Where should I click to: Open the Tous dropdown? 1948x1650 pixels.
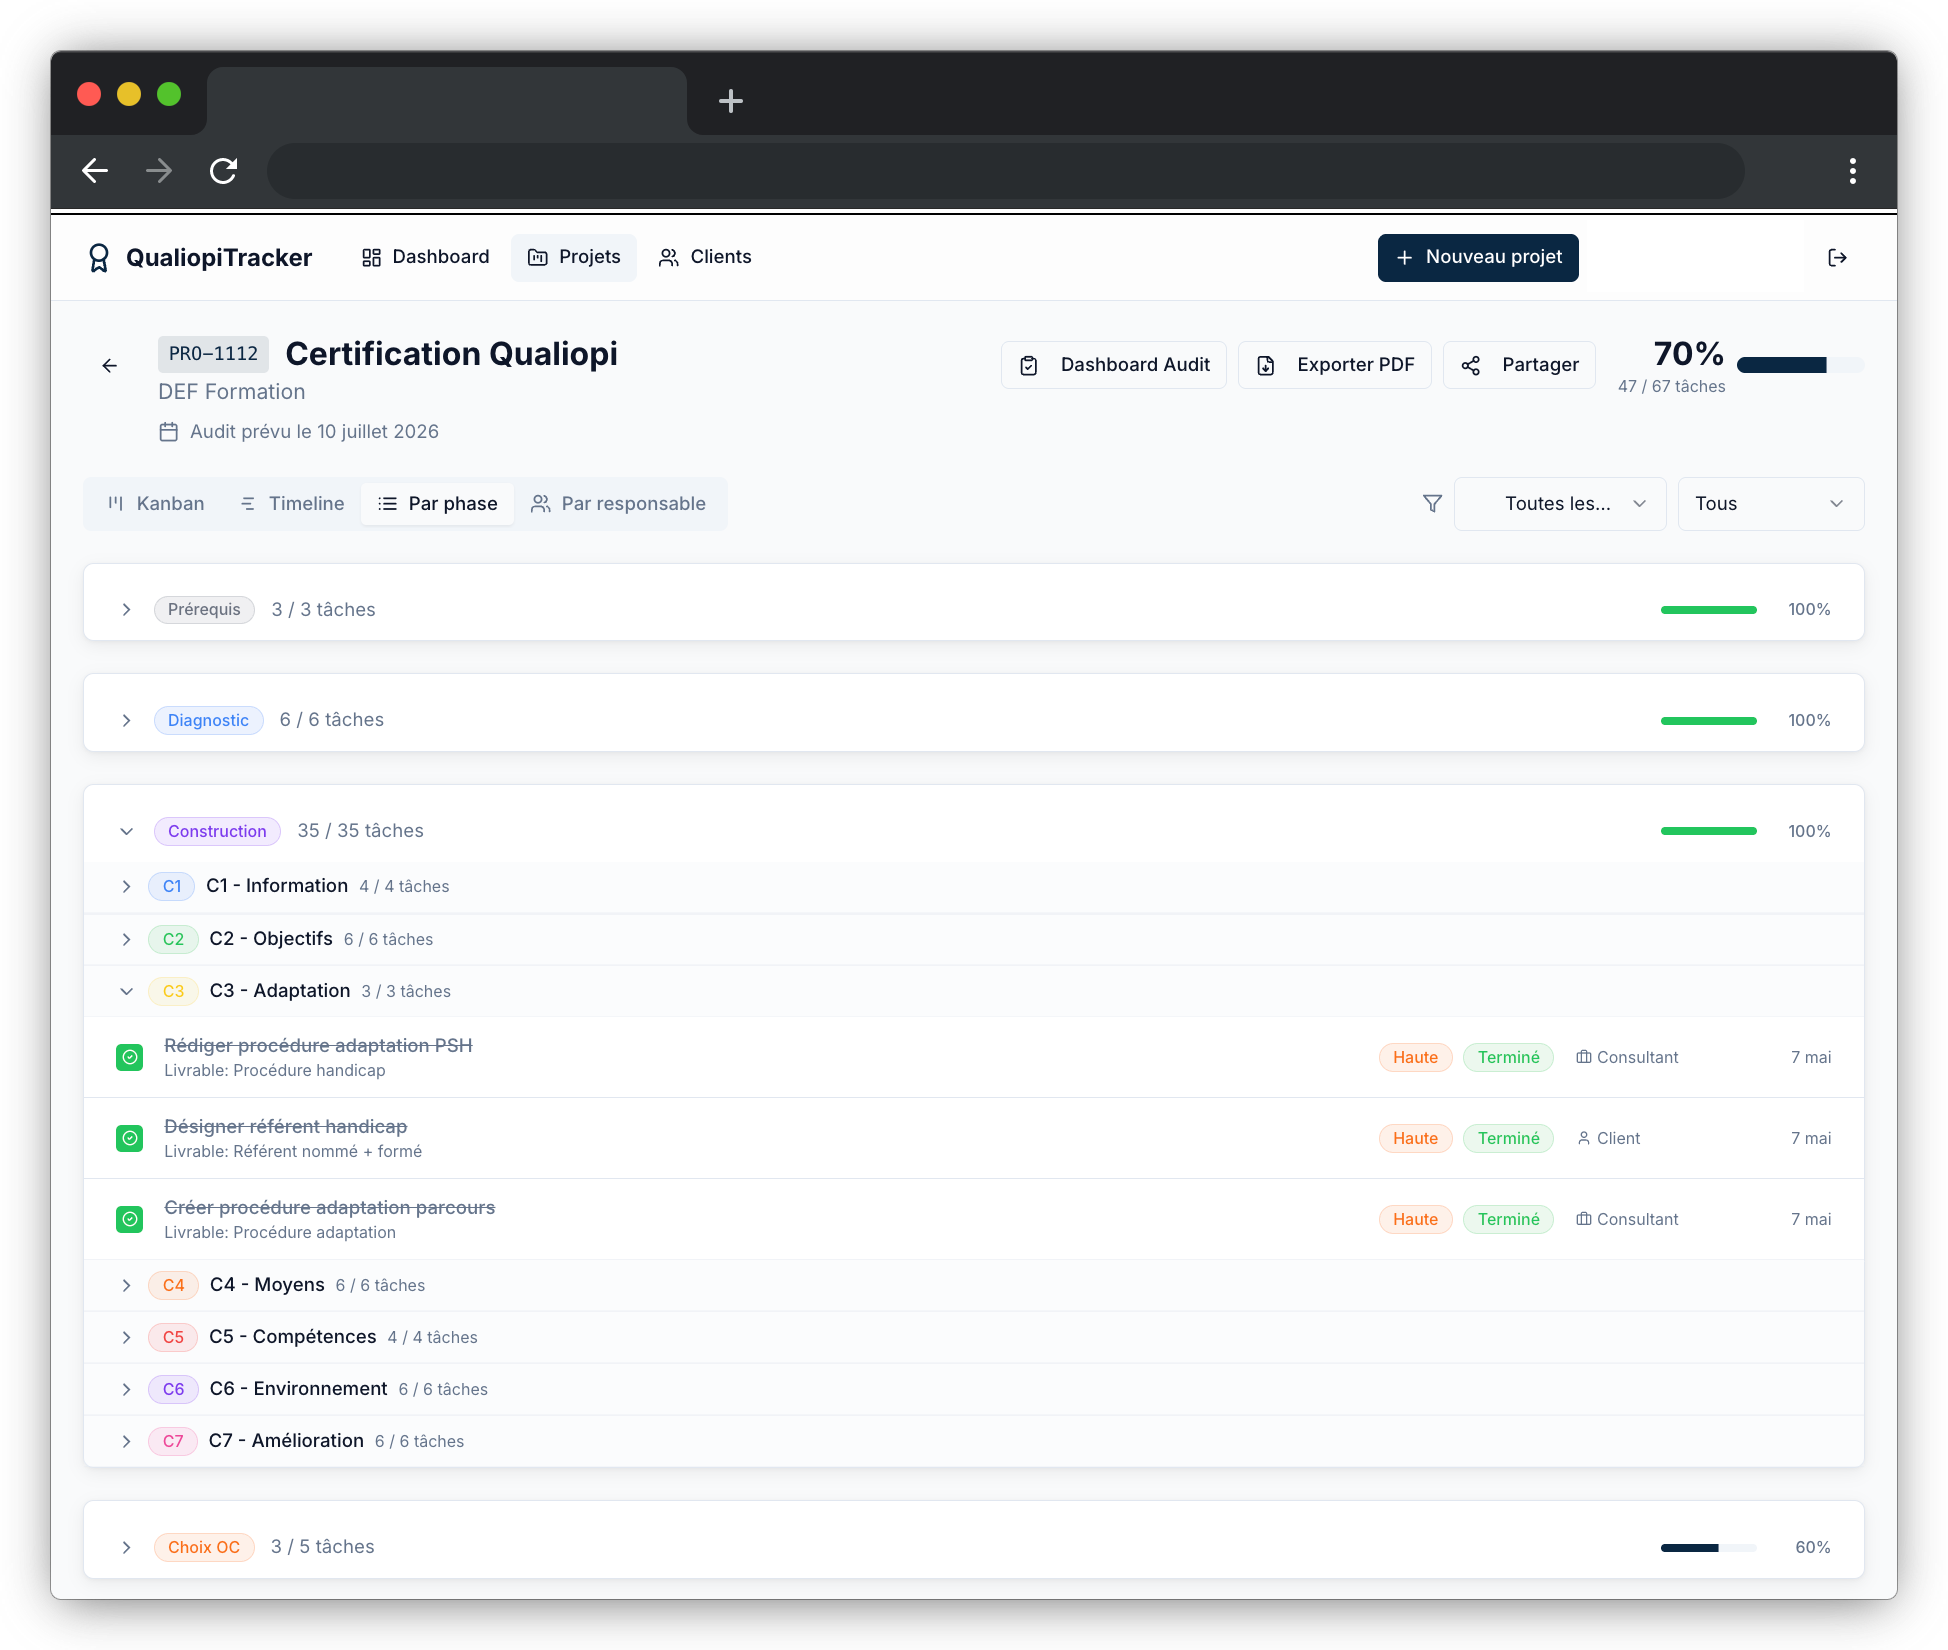click(x=1769, y=504)
